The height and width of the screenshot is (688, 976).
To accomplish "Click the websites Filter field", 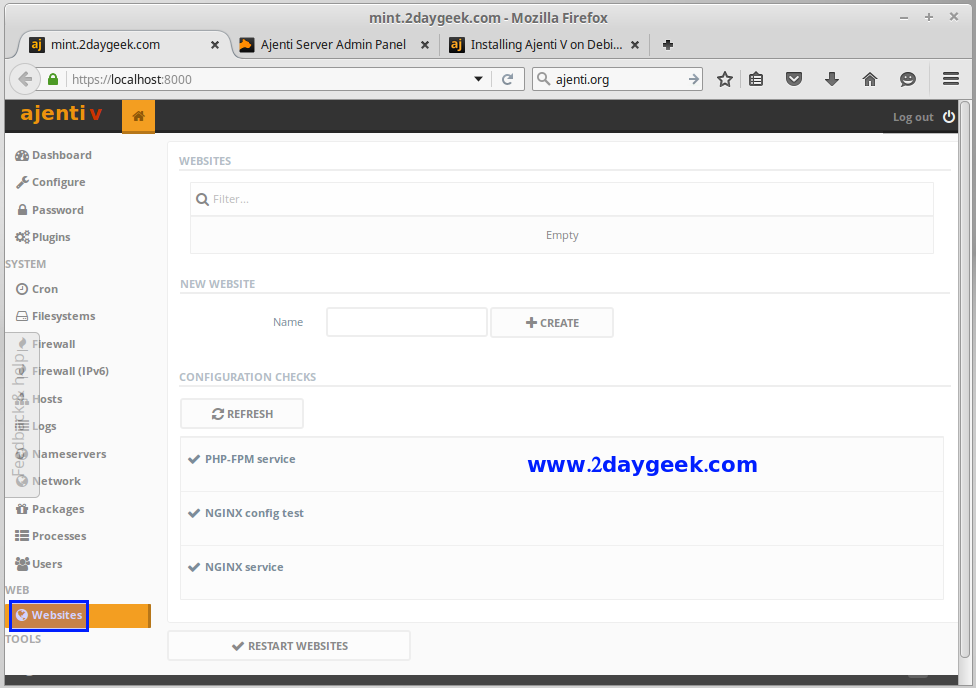I will point(561,199).
